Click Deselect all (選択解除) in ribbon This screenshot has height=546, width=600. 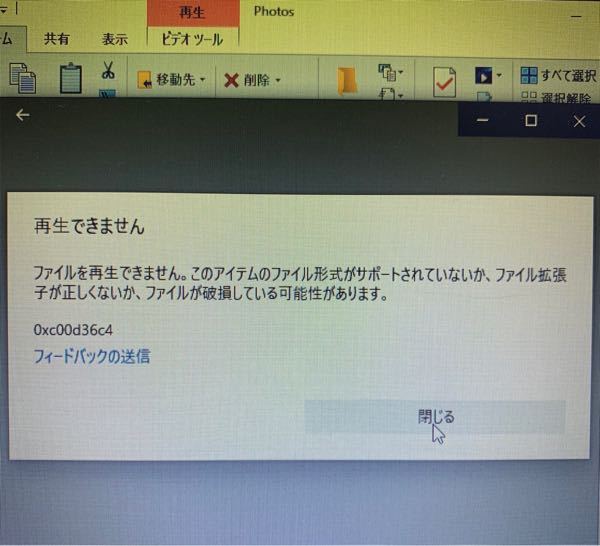pyautogui.click(x=555, y=97)
